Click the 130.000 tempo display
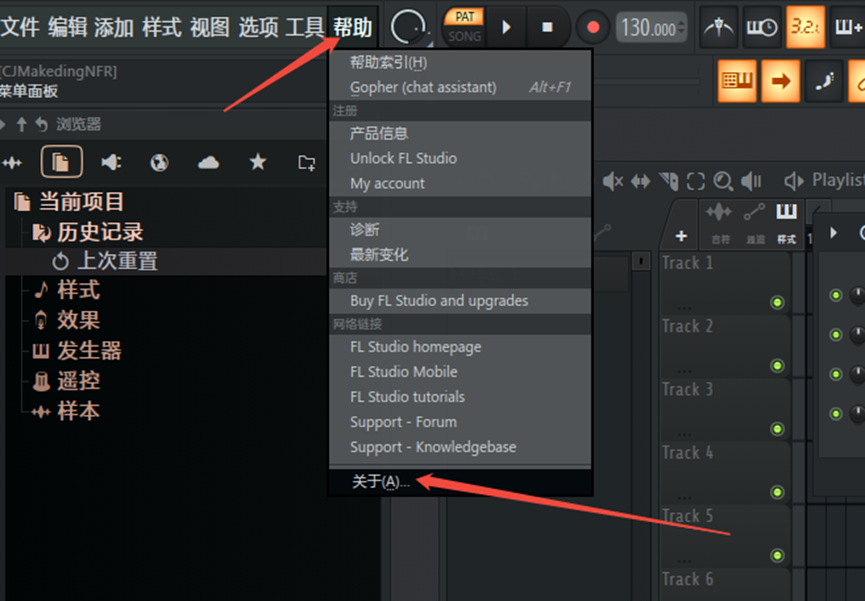The height and width of the screenshot is (601, 865). tap(648, 28)
